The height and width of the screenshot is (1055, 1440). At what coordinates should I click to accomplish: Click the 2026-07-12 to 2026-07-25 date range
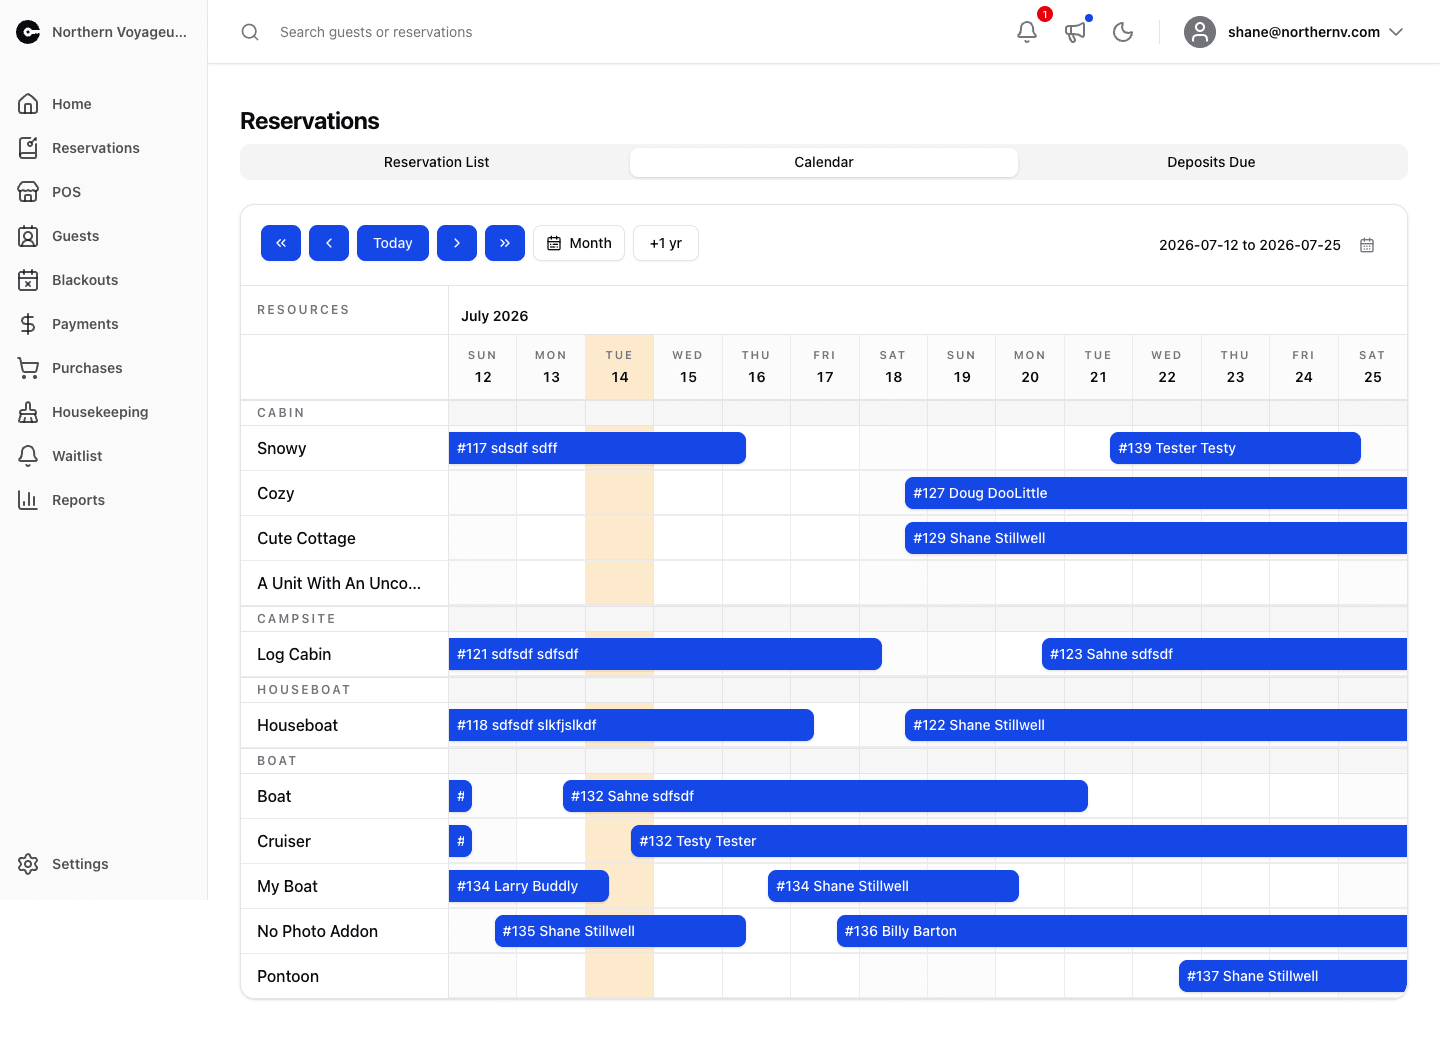(1250, 245)
